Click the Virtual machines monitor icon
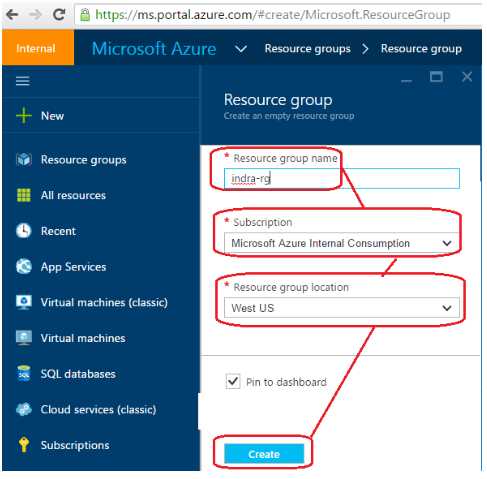Image resolution: width=487 pixels, height=479 pixels. (24, 338)
